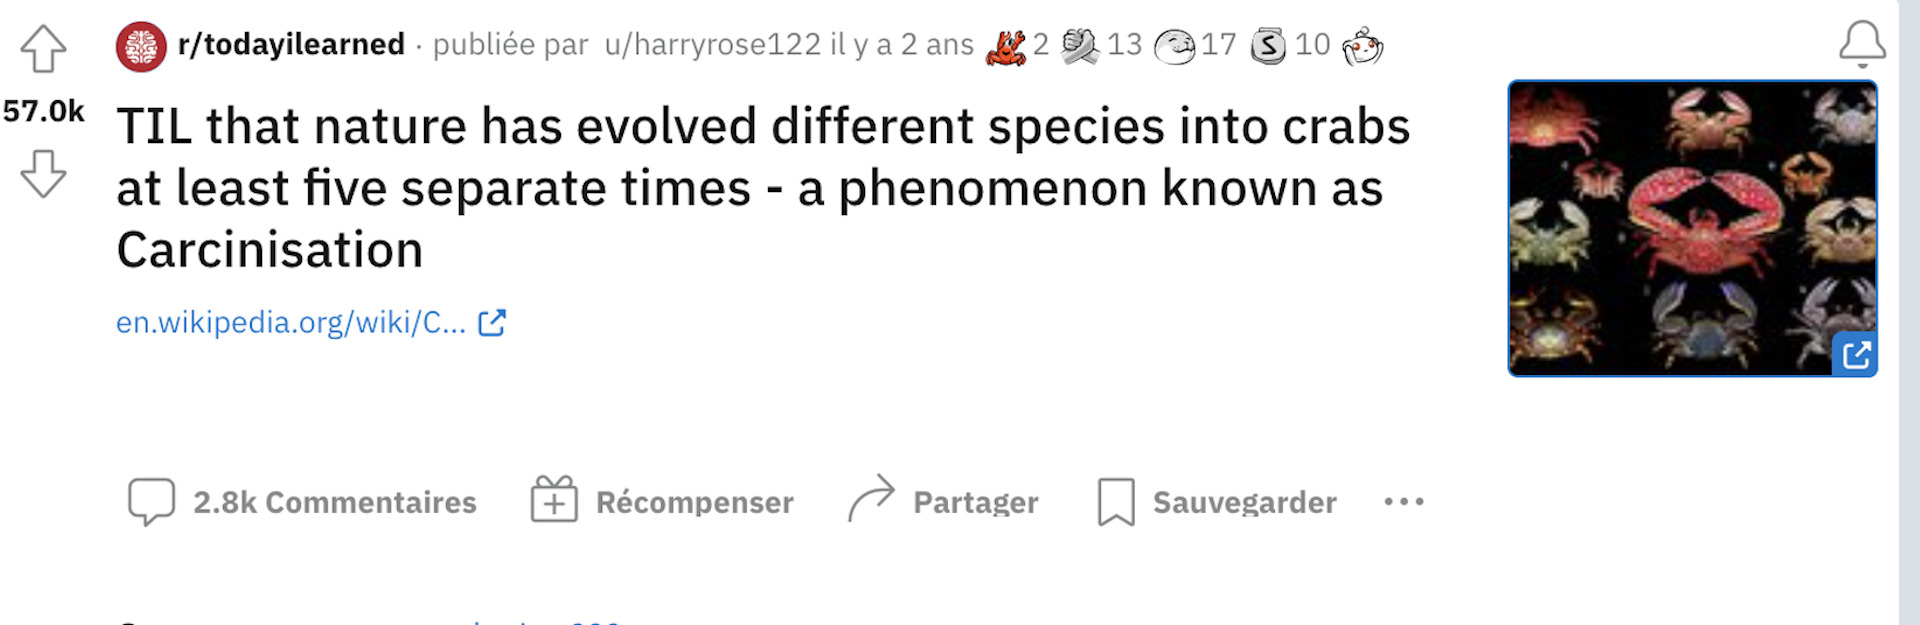Open the crab image thumbnail
Image resolution: width=1920 pixels, height=625 pixels.
click(x=1692, y=228)
